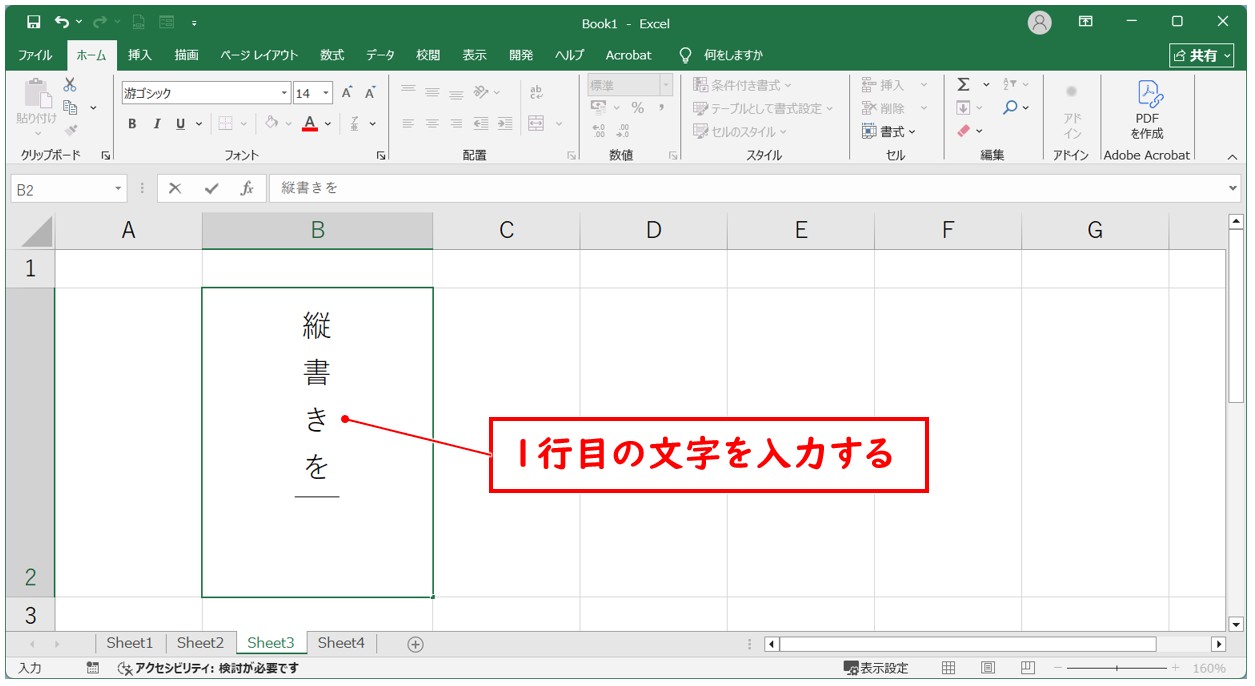Copy the selection in the clipboard group
Screen dimensions: 1255x686
tap(70, 108)
